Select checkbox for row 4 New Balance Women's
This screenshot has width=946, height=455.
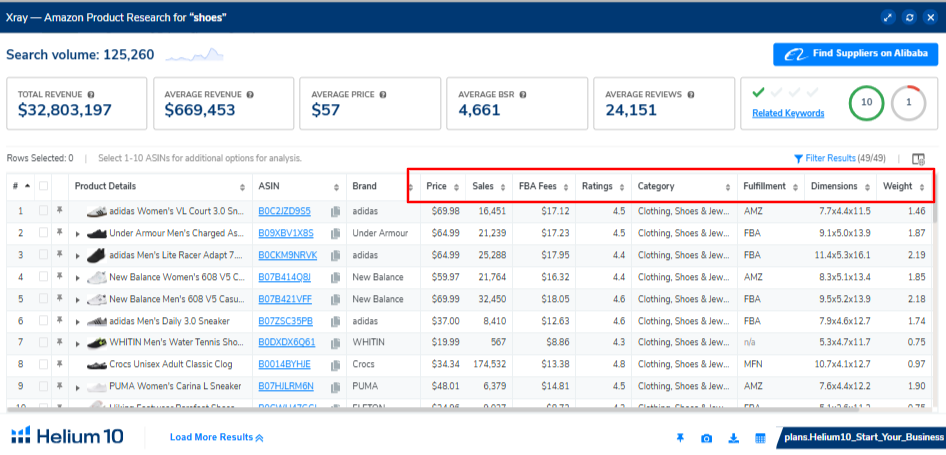click(43, 277)
